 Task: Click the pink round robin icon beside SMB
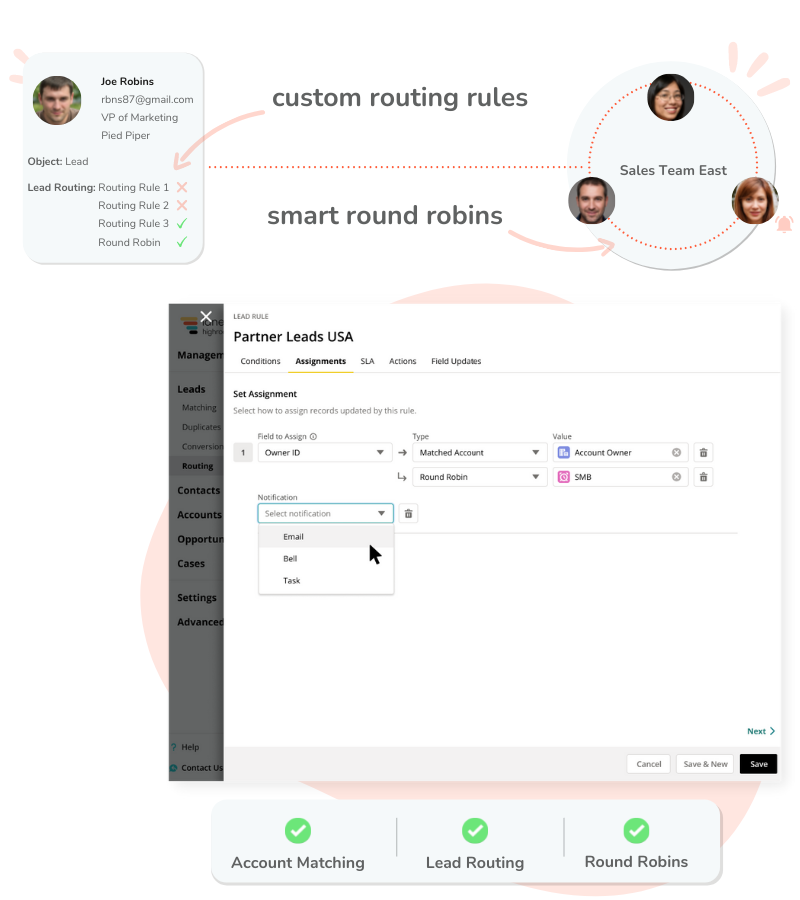click(563, 477)
